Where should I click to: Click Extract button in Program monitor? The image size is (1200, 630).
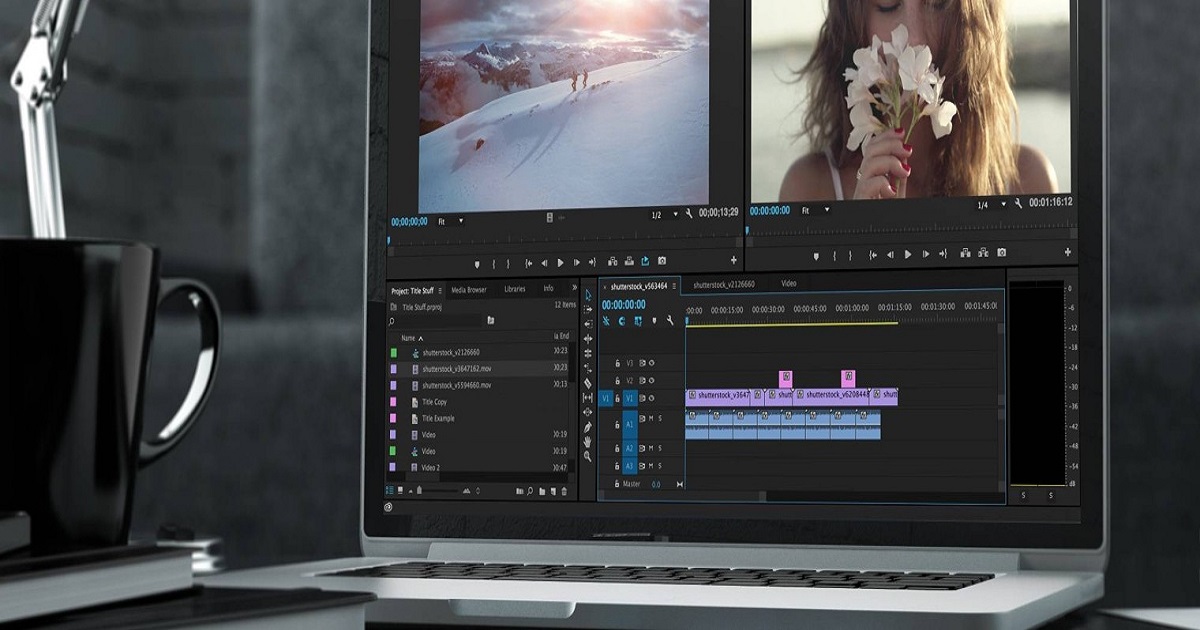983,253
